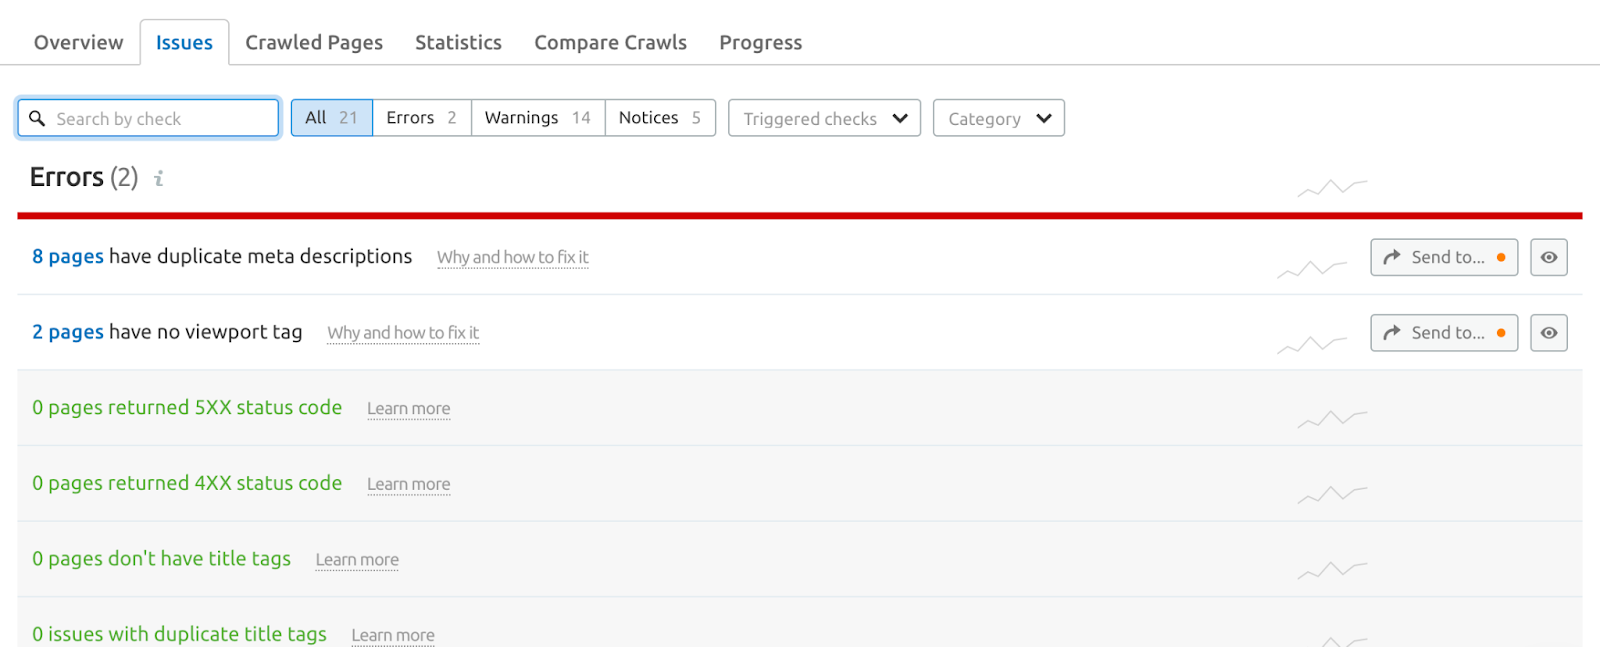Open the Category dropdown

coord(997,117)
